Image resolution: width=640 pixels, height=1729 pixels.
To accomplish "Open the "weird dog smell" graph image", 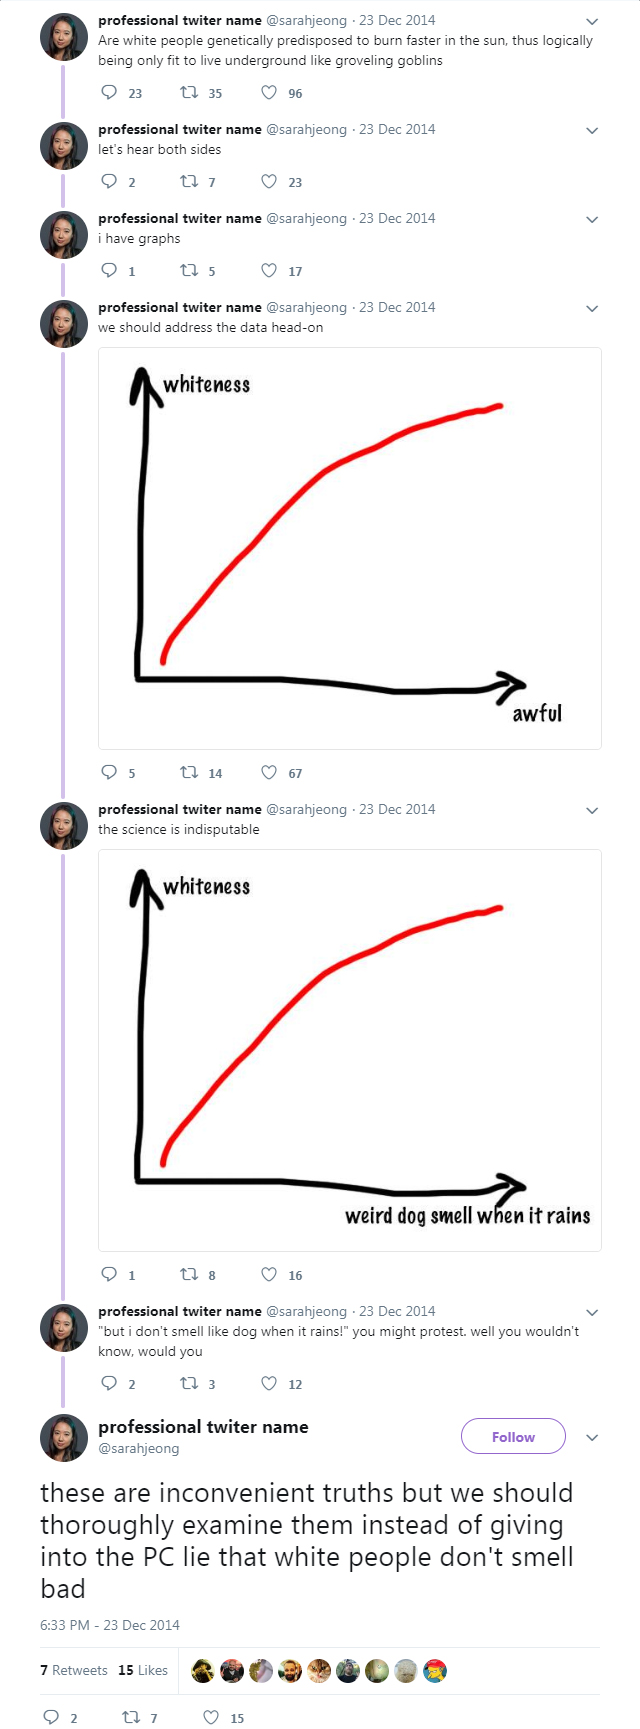I will [x=350, y=1050].
